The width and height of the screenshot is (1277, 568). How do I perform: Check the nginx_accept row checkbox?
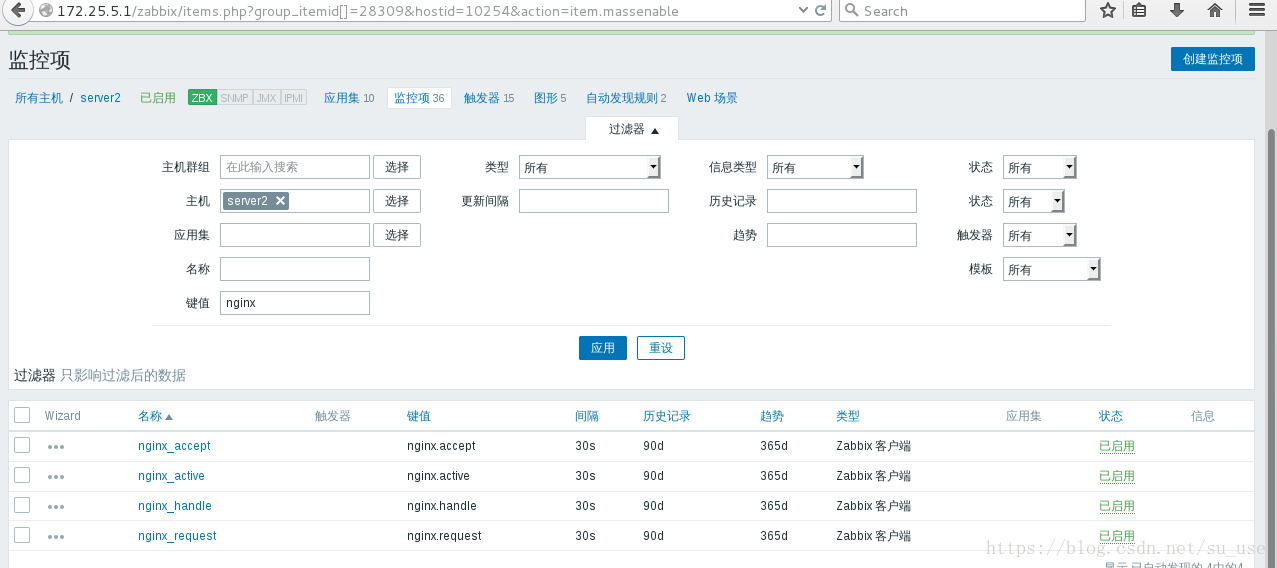click(x=22, y=445)
